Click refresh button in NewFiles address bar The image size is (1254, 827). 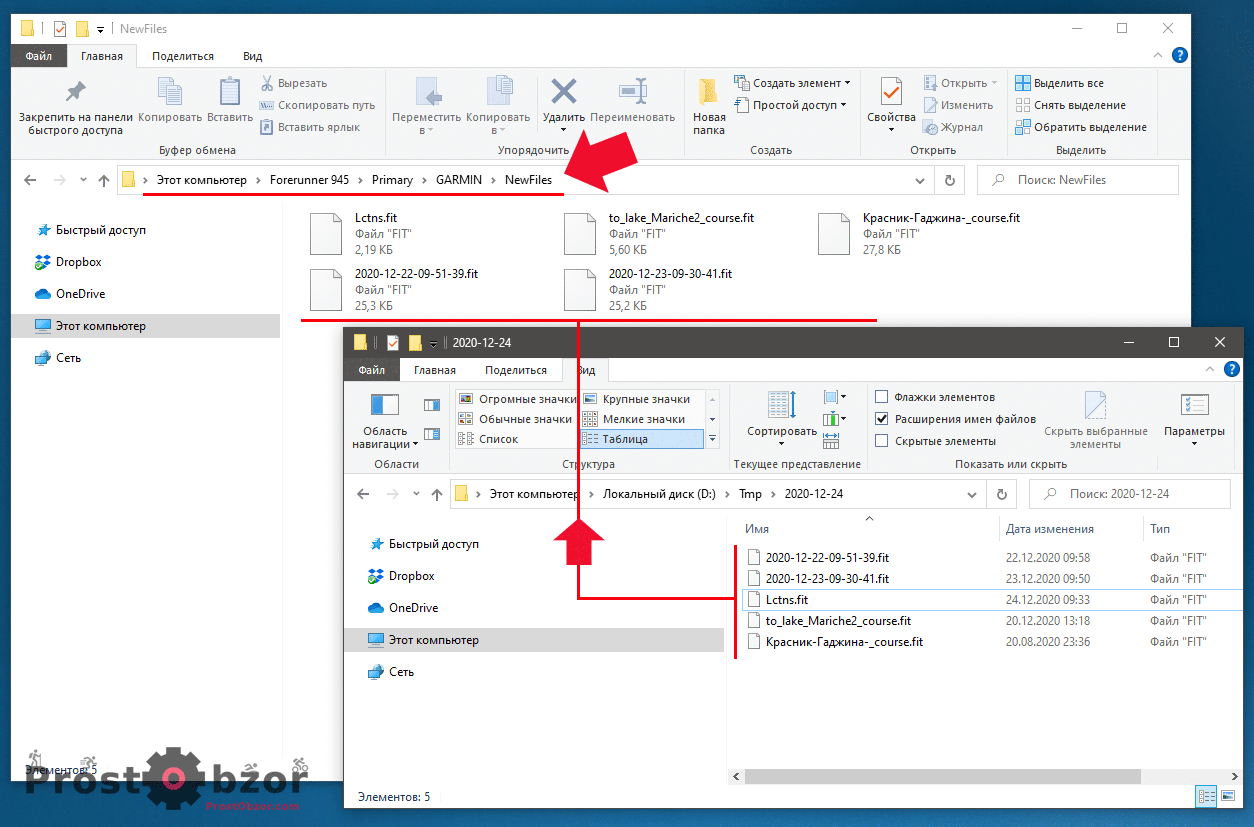click(x=949, y=180)
